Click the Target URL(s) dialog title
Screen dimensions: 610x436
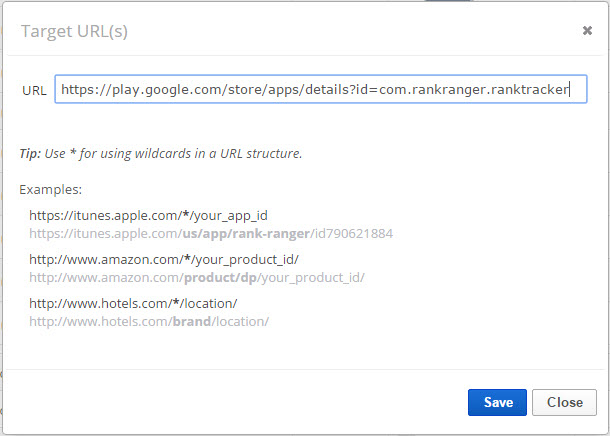point(74,31)
